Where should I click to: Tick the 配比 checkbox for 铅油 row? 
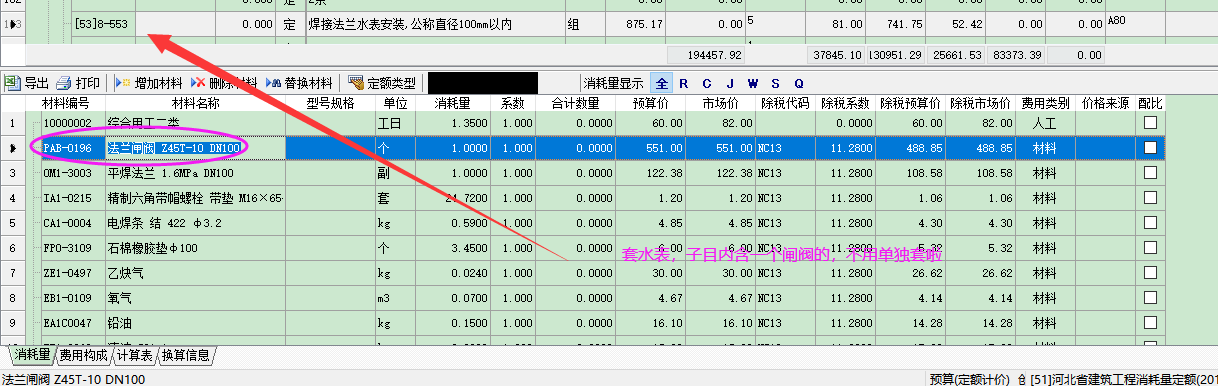pyautogui.click(x=1150, y=322)
